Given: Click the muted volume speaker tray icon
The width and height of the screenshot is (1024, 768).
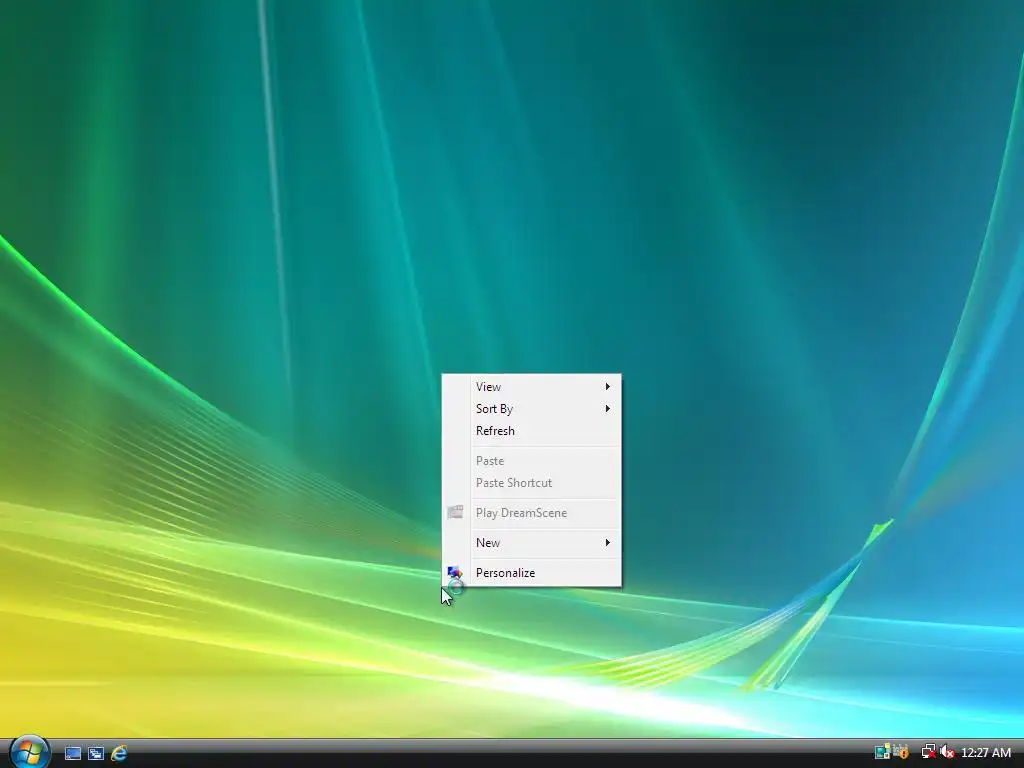Looking at the screenshot, I should click(946, 752).
